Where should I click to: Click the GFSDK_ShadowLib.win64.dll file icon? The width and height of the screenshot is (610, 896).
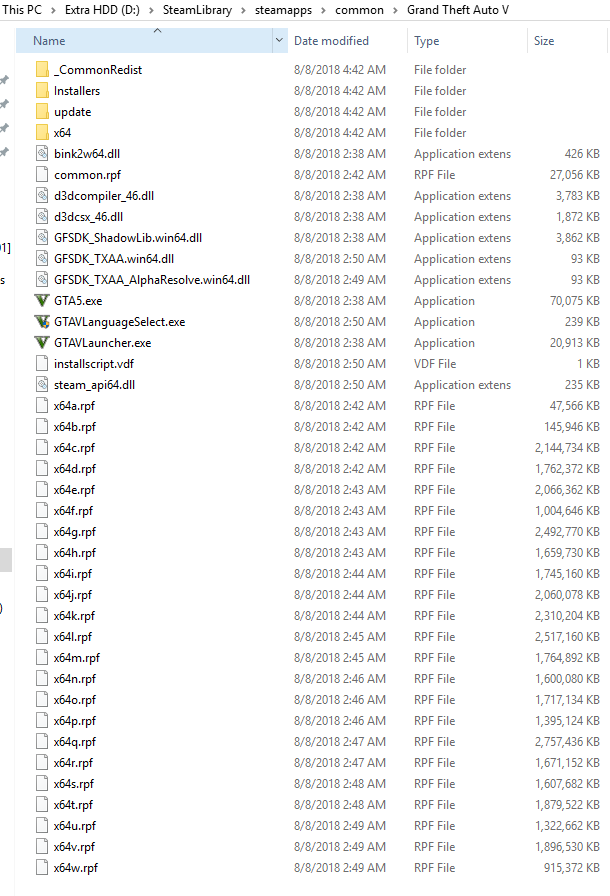(42, 238)
